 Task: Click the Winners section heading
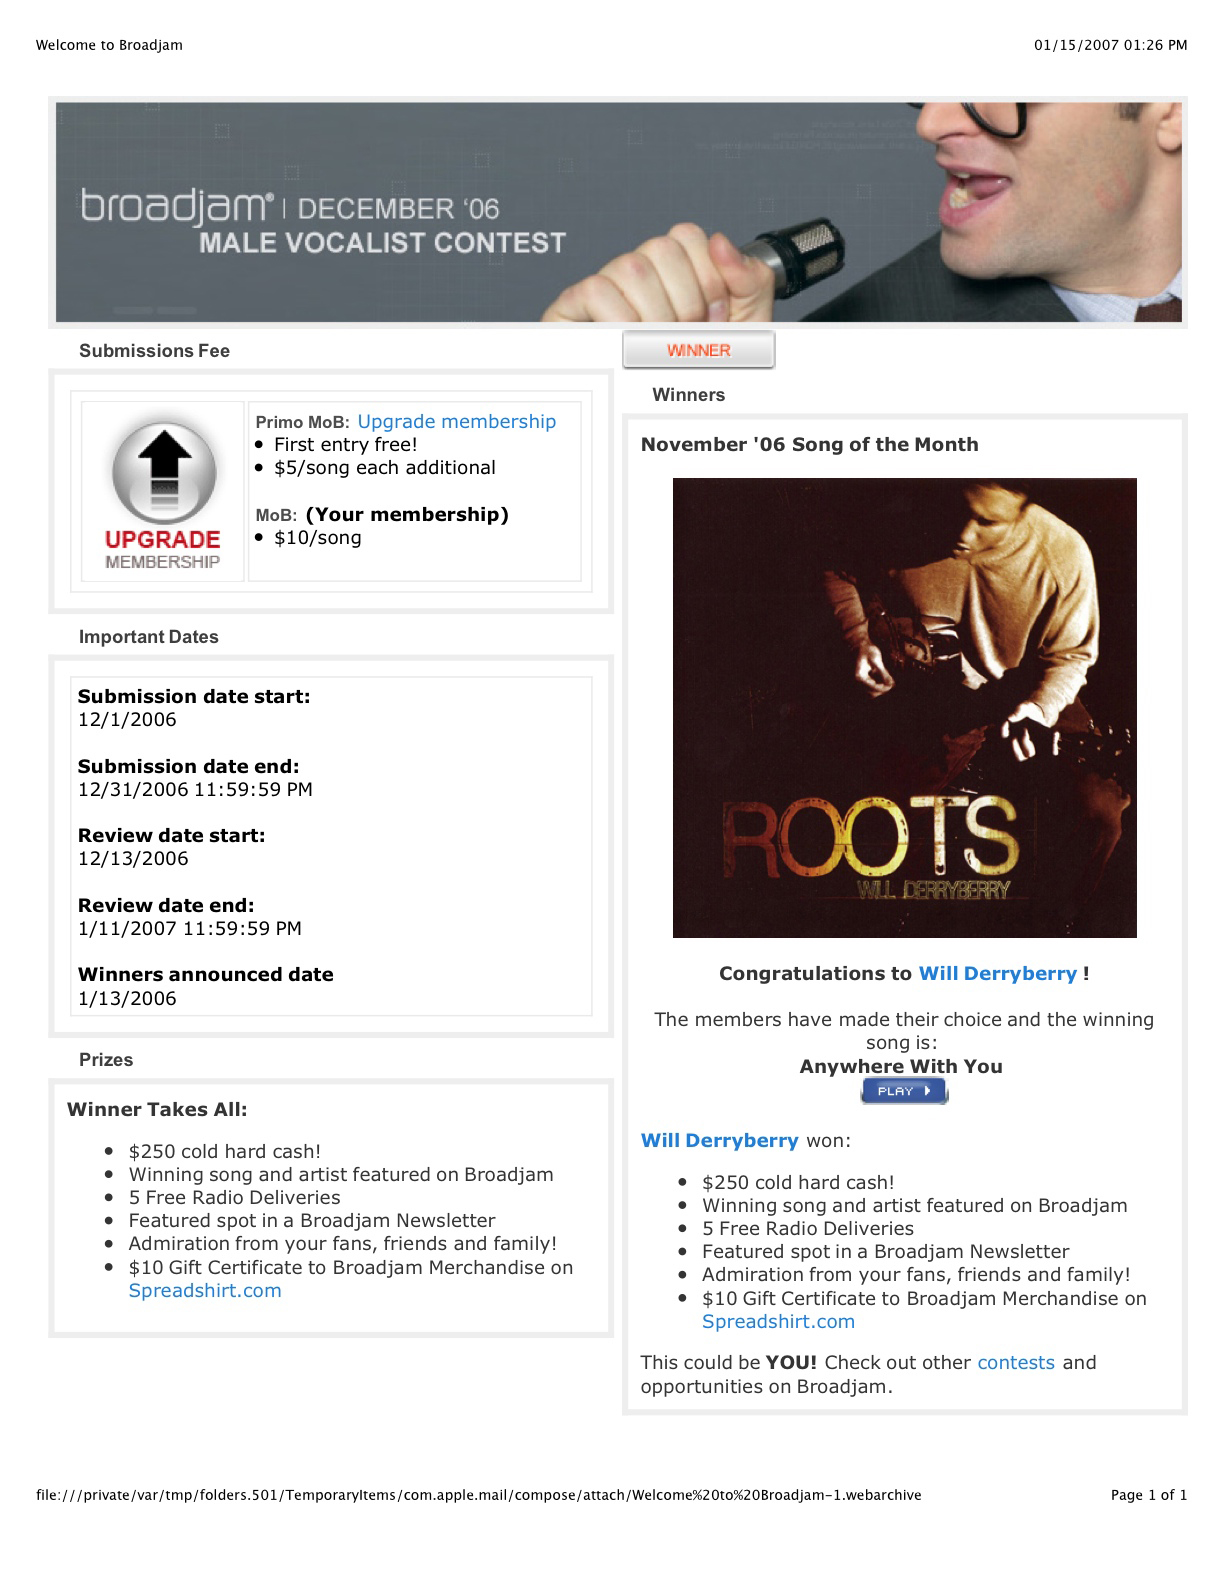point(688,395)
